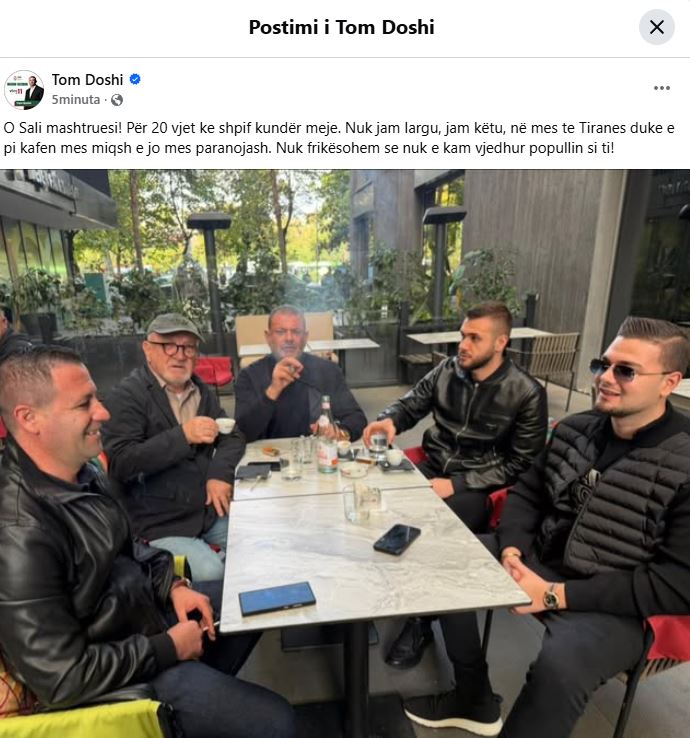The width and height of the screenshot is (690, 738).
Task: Click the black phone on the marble table
Action: click(x=397, y=539)
